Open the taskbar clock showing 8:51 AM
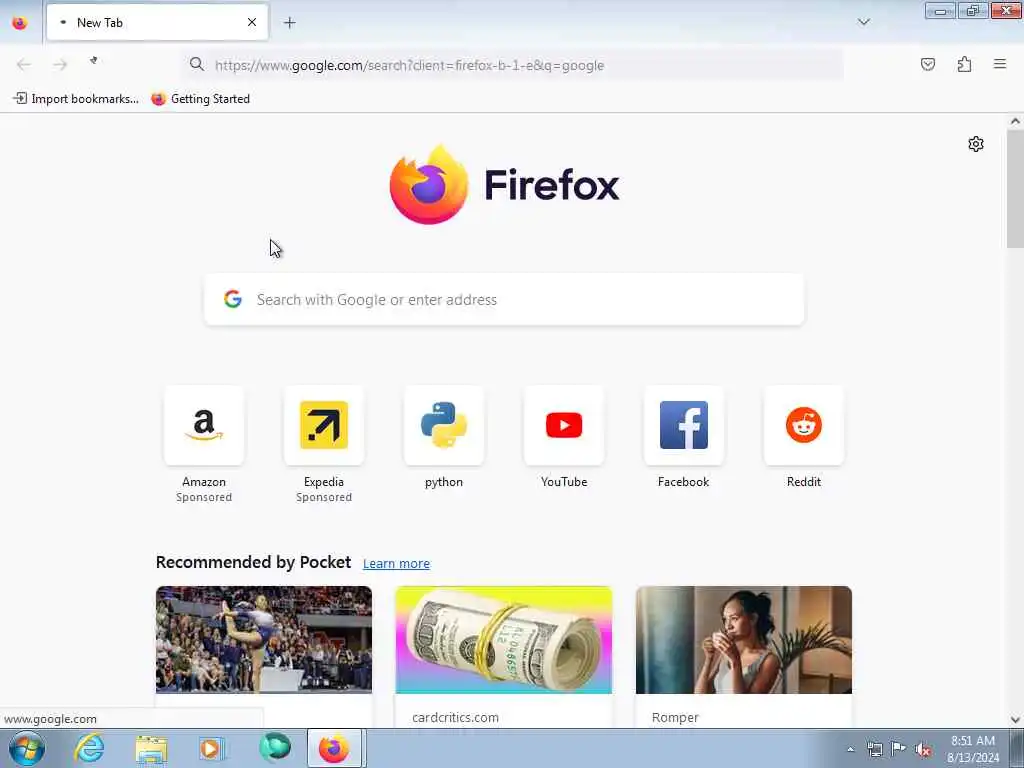This screenshot has width=1024, height=768. pos(973,749)
